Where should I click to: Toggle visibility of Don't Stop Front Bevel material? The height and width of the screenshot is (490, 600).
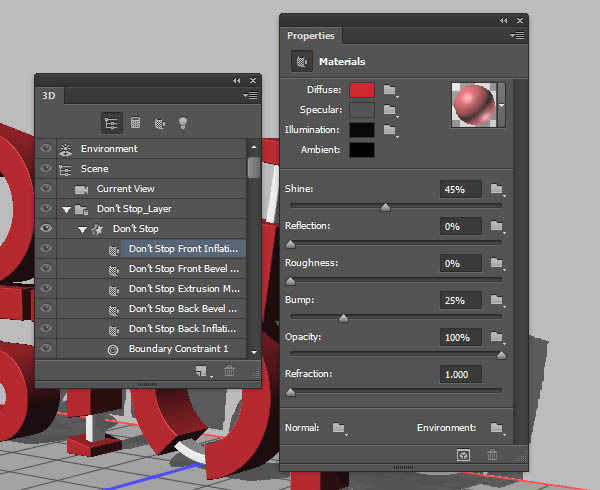pyautogui.click(x=46, y=268)
